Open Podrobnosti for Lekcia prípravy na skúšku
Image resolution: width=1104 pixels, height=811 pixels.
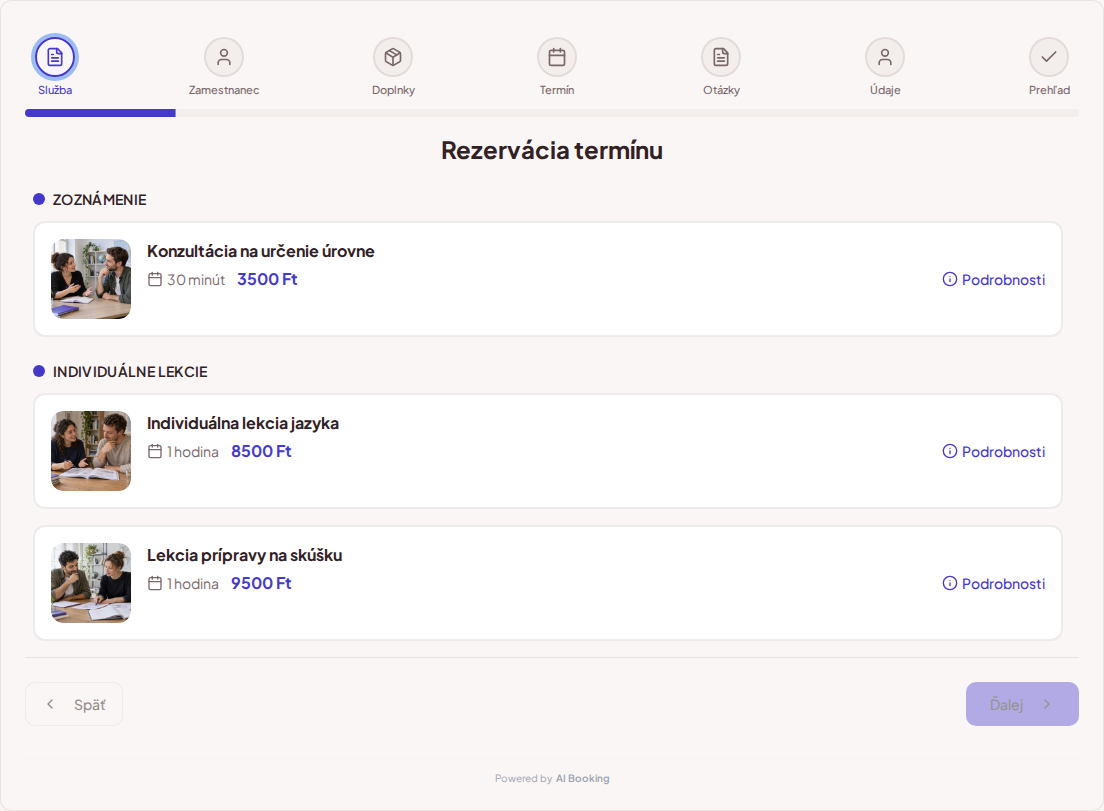[x=993, y=584]
